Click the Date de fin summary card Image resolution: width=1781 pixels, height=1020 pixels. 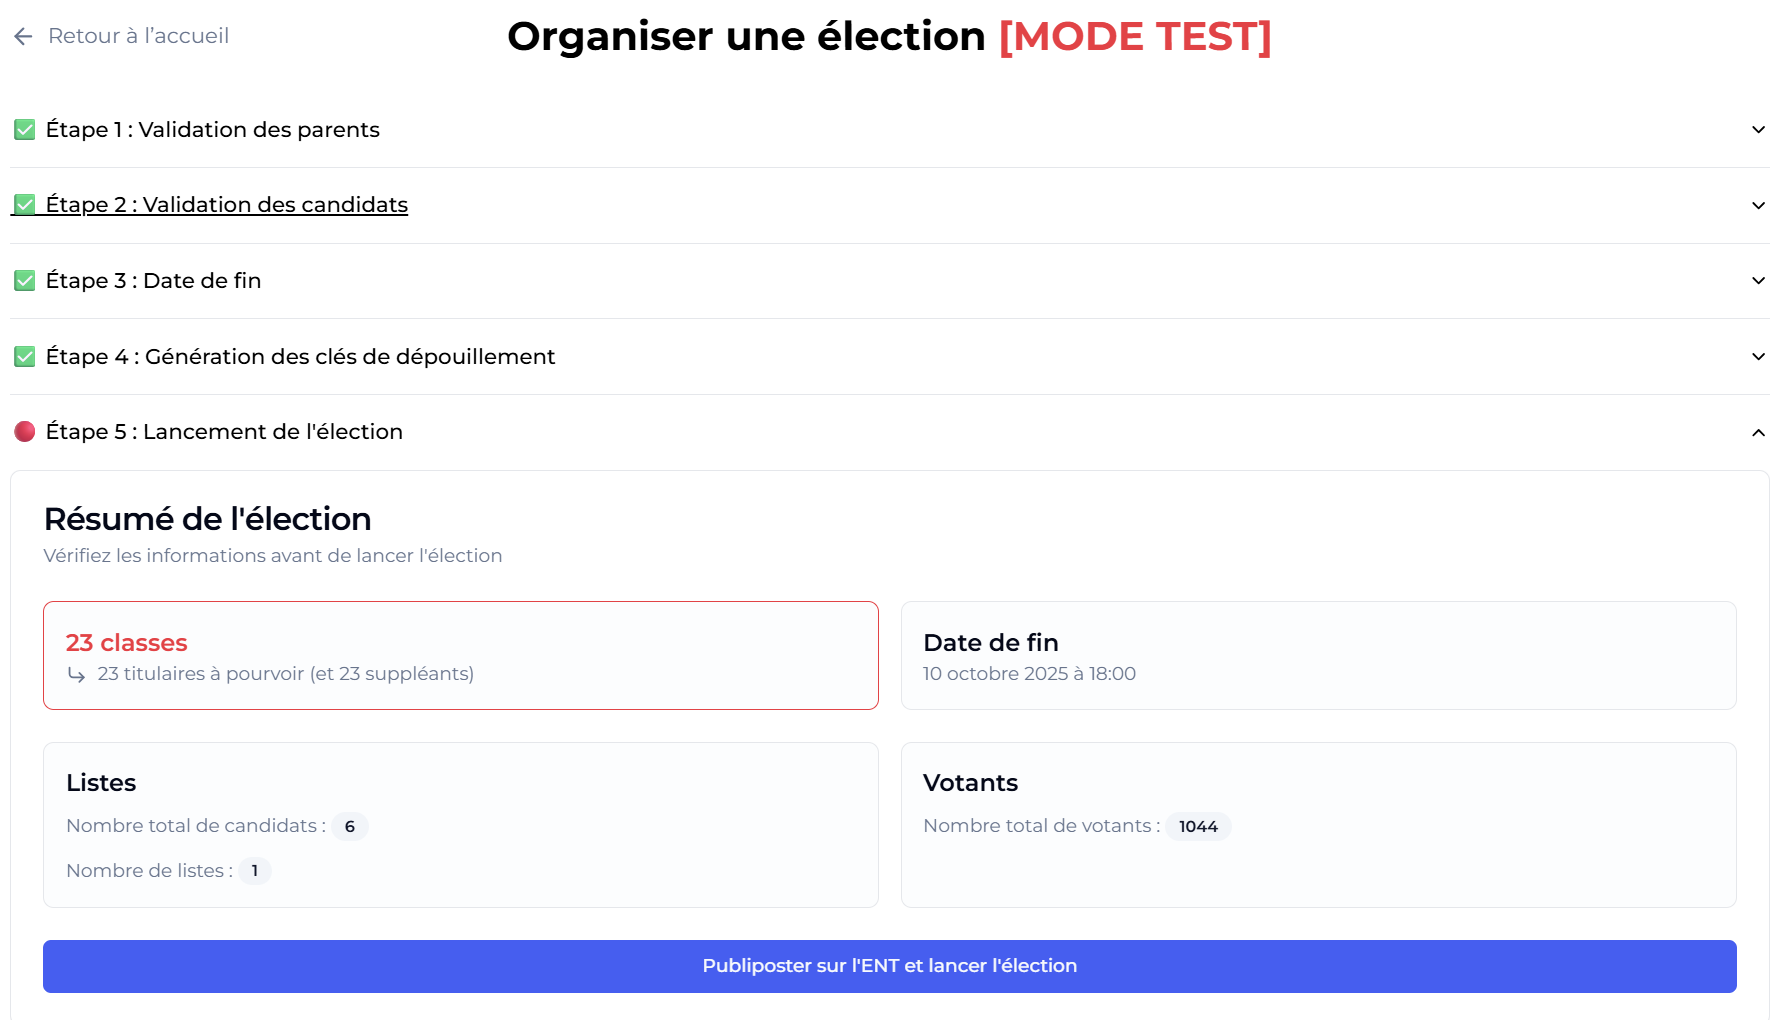pos(1319,655)
